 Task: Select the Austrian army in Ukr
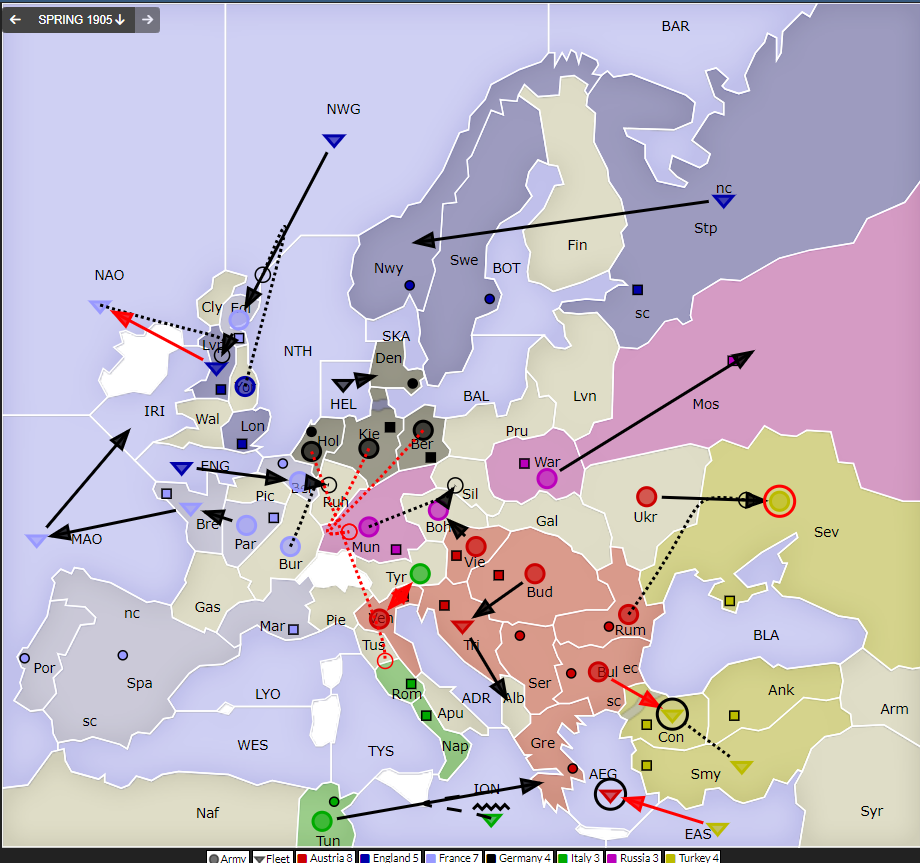coord(646,496)
